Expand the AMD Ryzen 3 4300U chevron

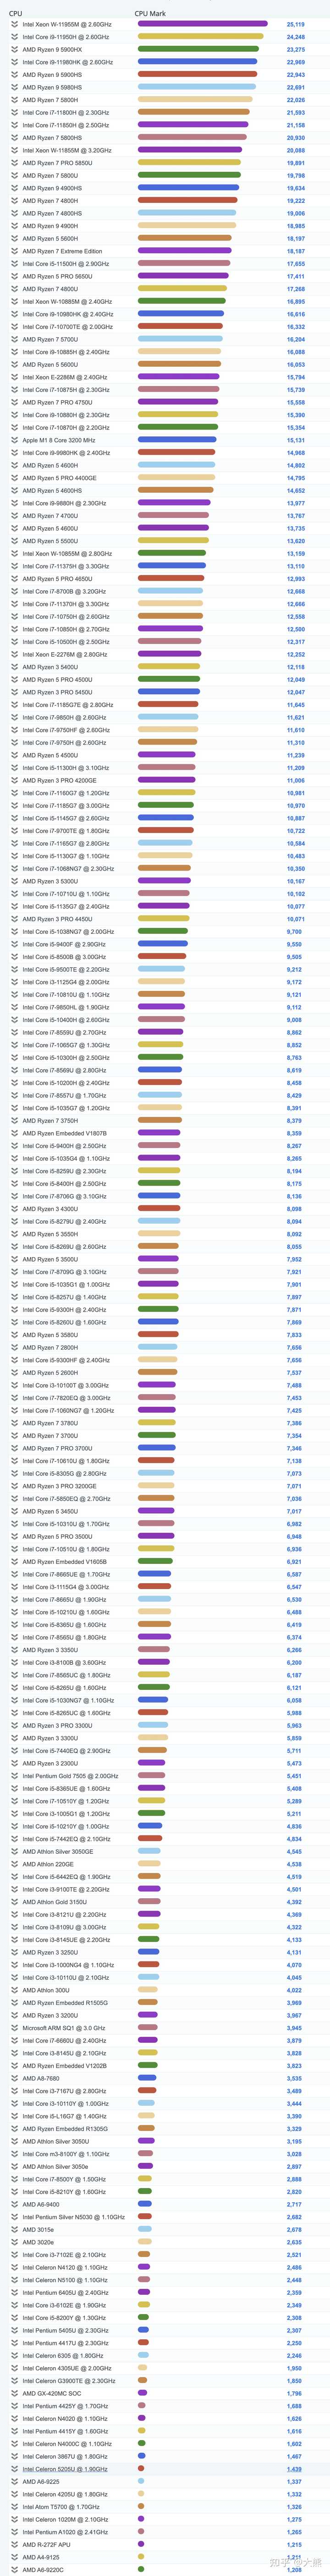pos(14,1209)
